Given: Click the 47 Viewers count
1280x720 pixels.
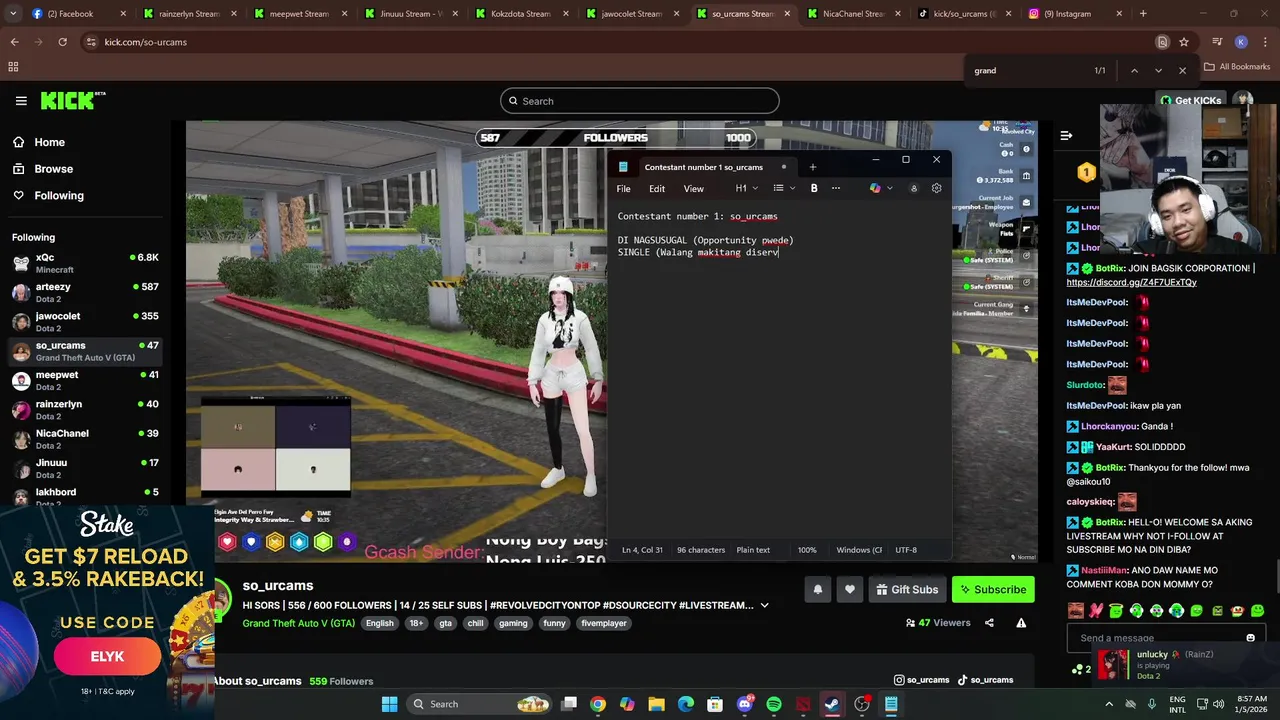Looking at the screenshot, I should point(938,623).
